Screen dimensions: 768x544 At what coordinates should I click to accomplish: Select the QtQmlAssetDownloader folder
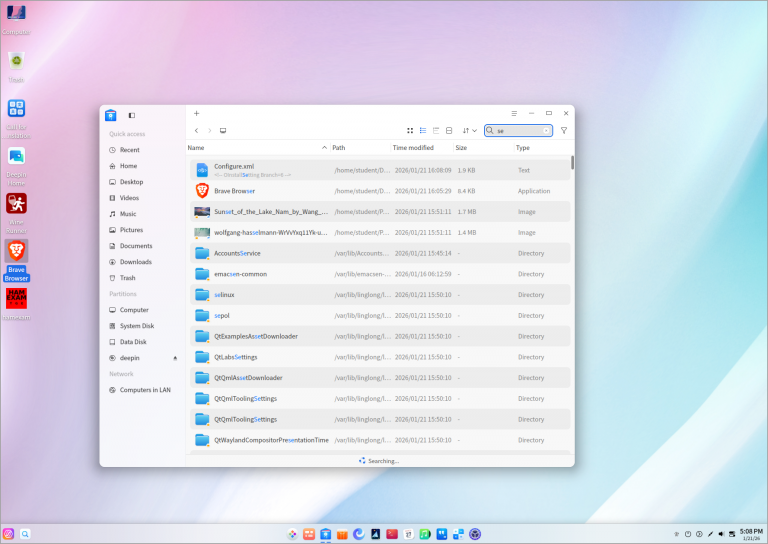[380, 378]
